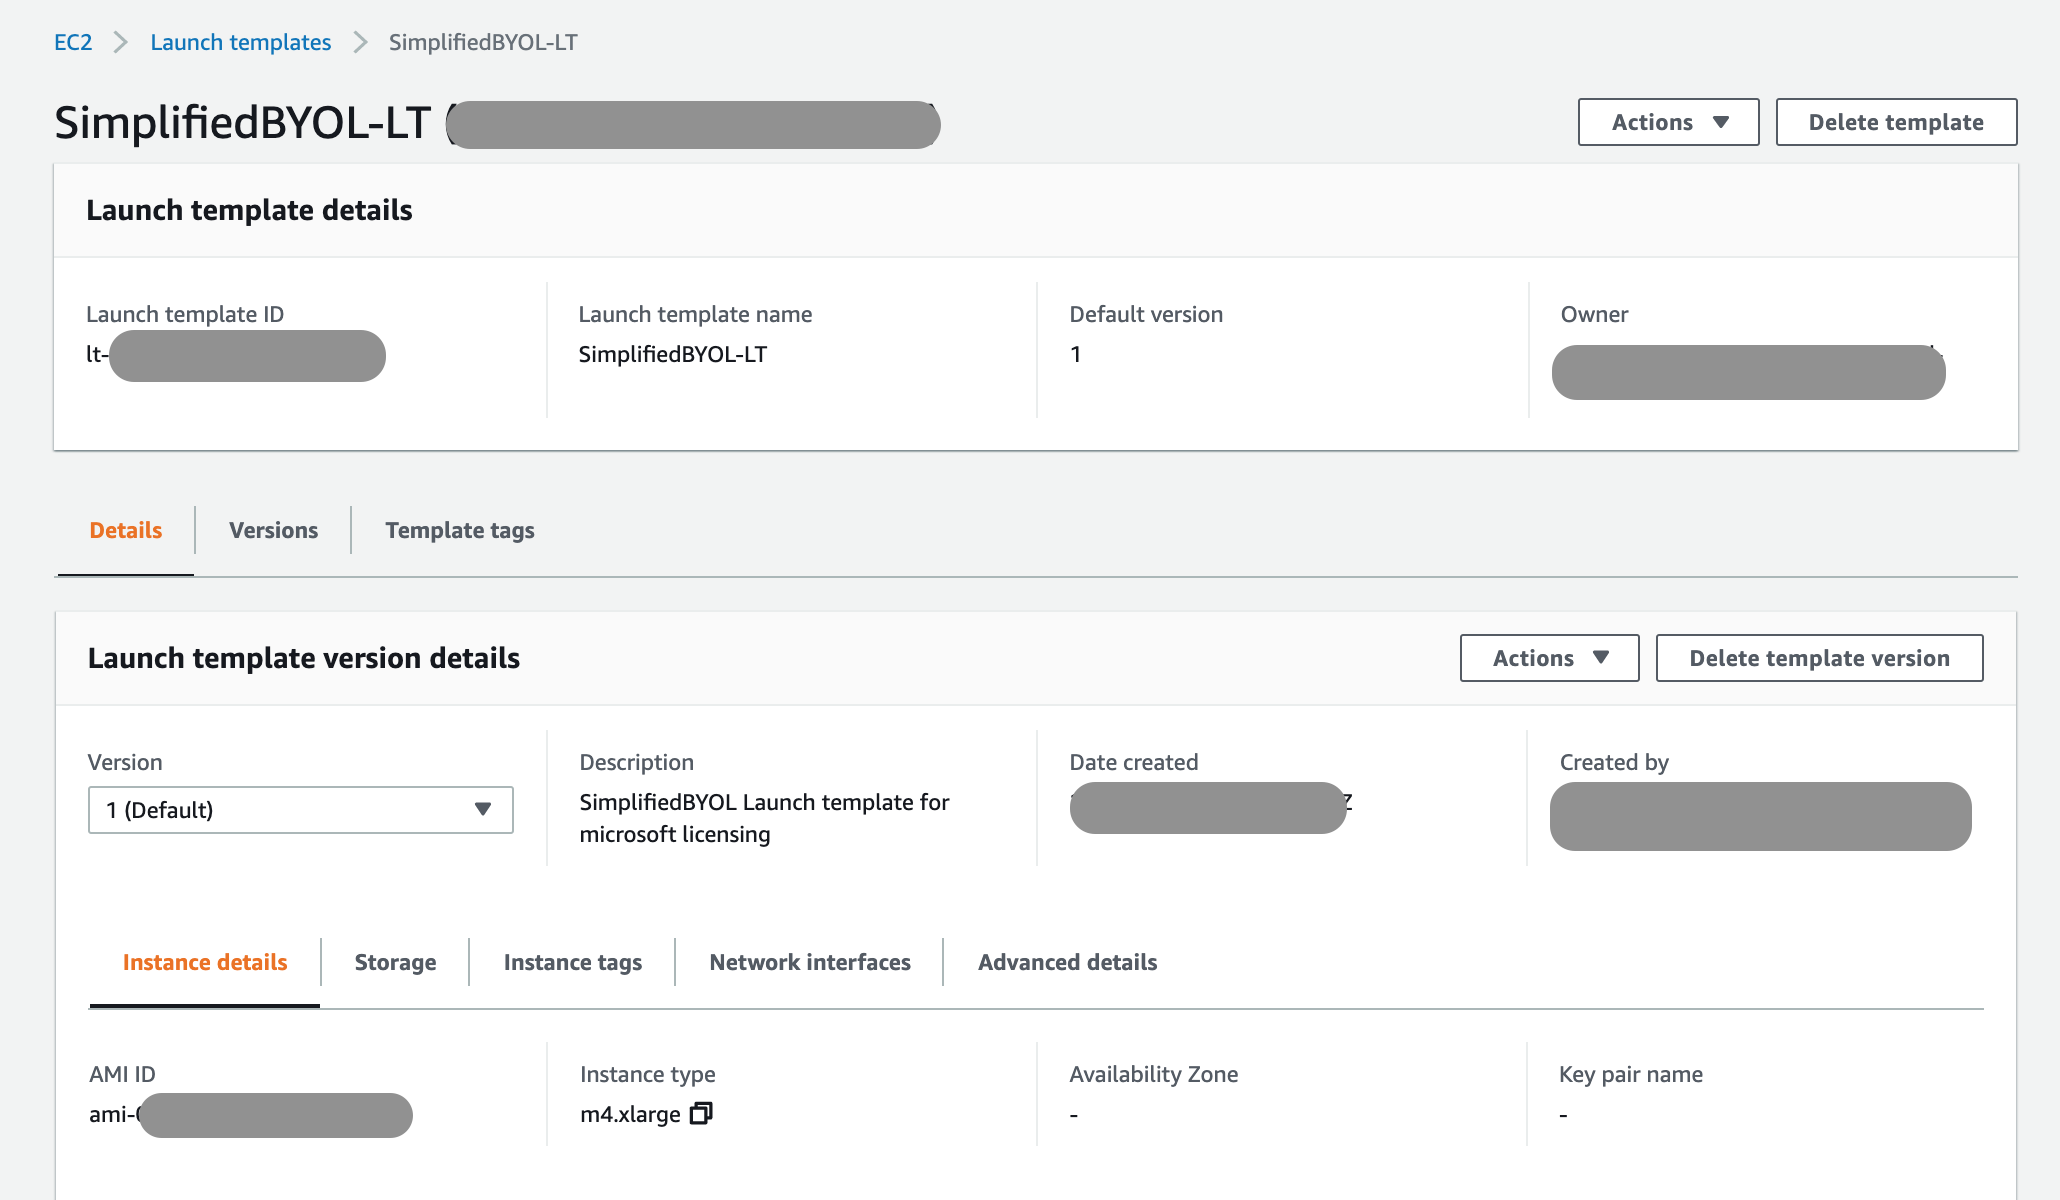The width and height of the screenshot is (2060, 1200).
Task: Expand the Version 1 (Default) selector
Action: pos(300,810)
